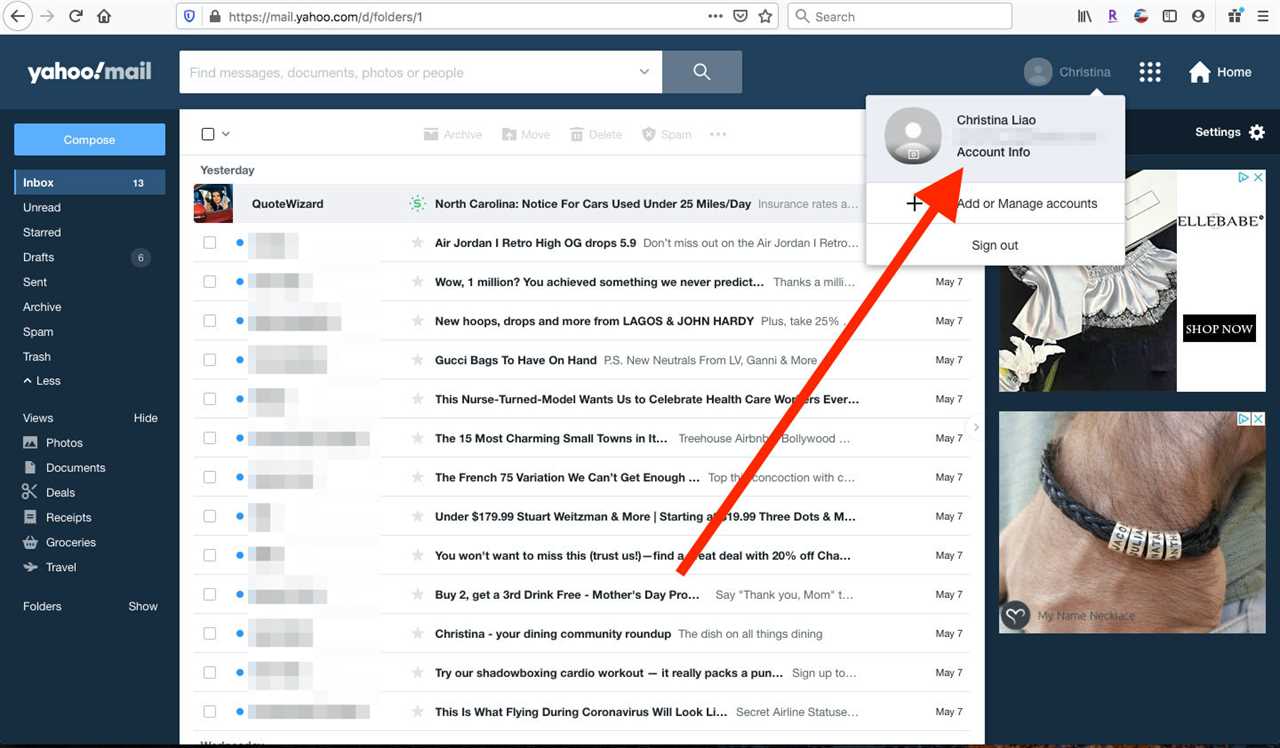The height and width of the screenshot is (748, 1280).
Task: Open the Receipts view
Action: point(67,517)
